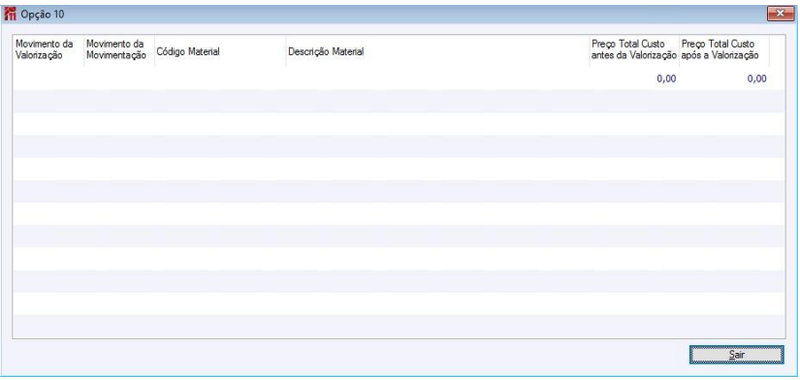
Task: Select the 0,00 value under antes da Valorização
Action: 666,79
